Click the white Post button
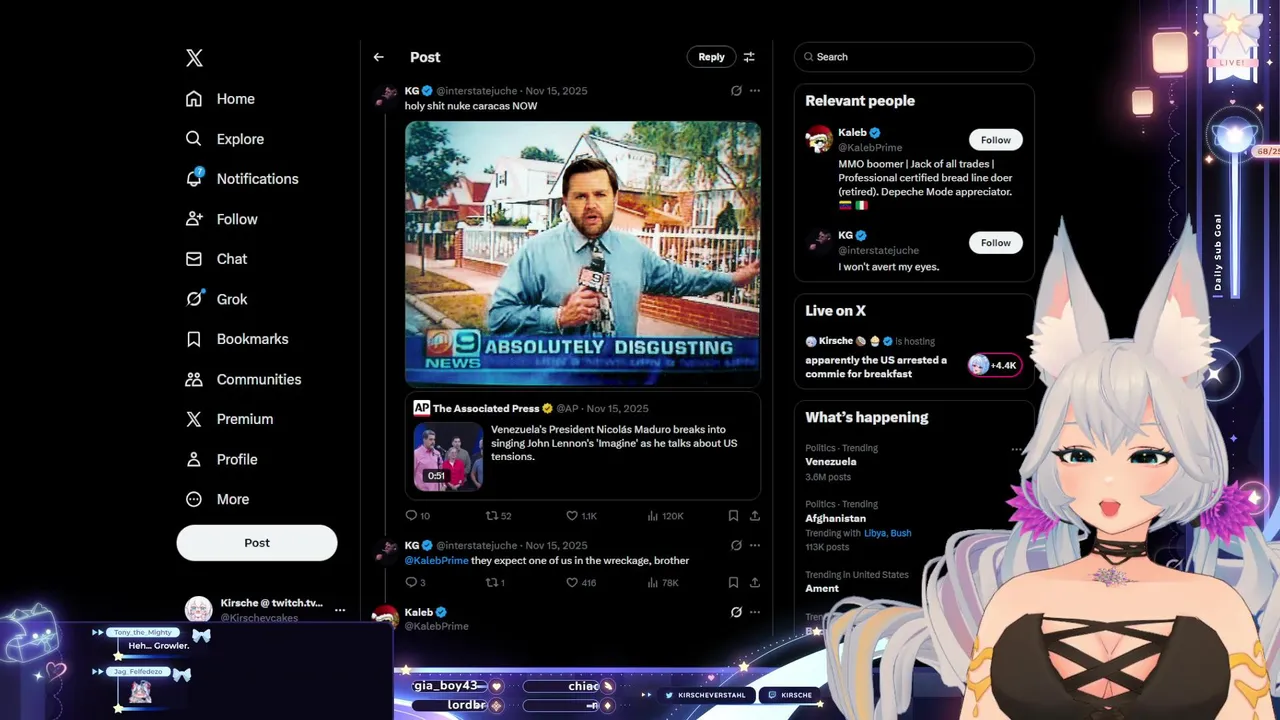 point(257,543)
